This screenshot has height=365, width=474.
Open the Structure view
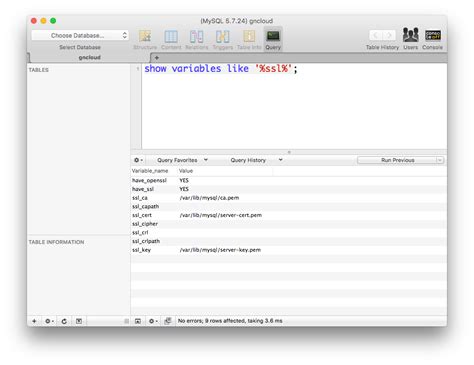click(x=145, y=40)
